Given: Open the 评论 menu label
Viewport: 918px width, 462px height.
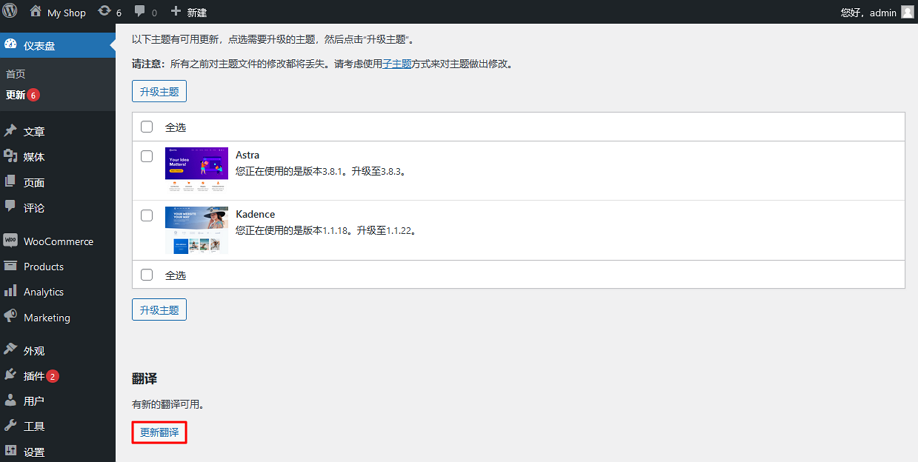Looking at the screenshot, I should pos(34,208).
